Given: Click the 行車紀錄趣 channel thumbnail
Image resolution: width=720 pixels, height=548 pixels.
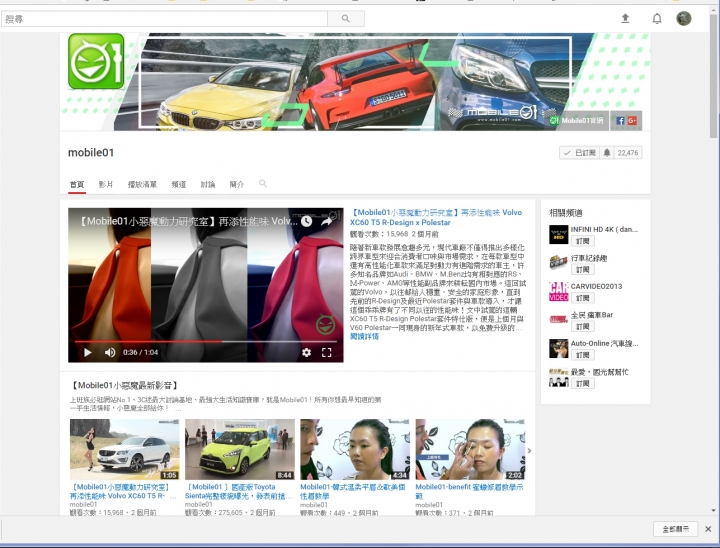Looking at the screenshot, I should pyautogui.click(x=558, y=263).
